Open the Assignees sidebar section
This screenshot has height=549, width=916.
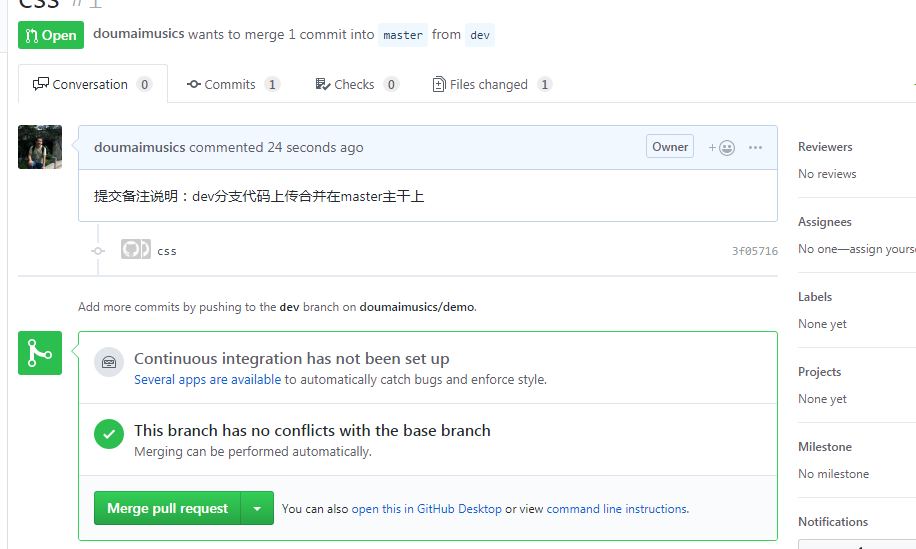825,222
